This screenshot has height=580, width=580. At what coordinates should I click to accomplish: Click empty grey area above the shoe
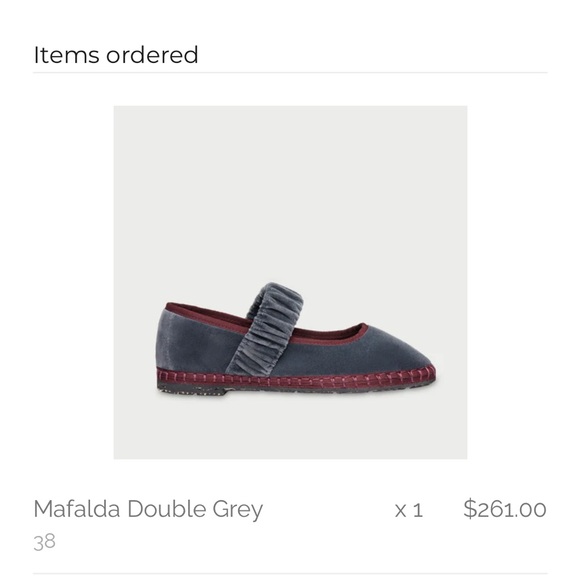290,185
